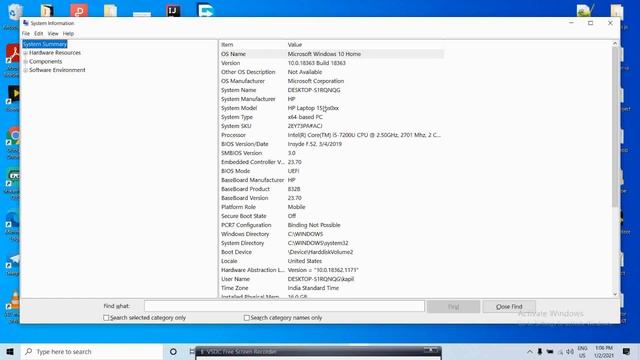Click the System Information title bar icon

pos(26,23)
